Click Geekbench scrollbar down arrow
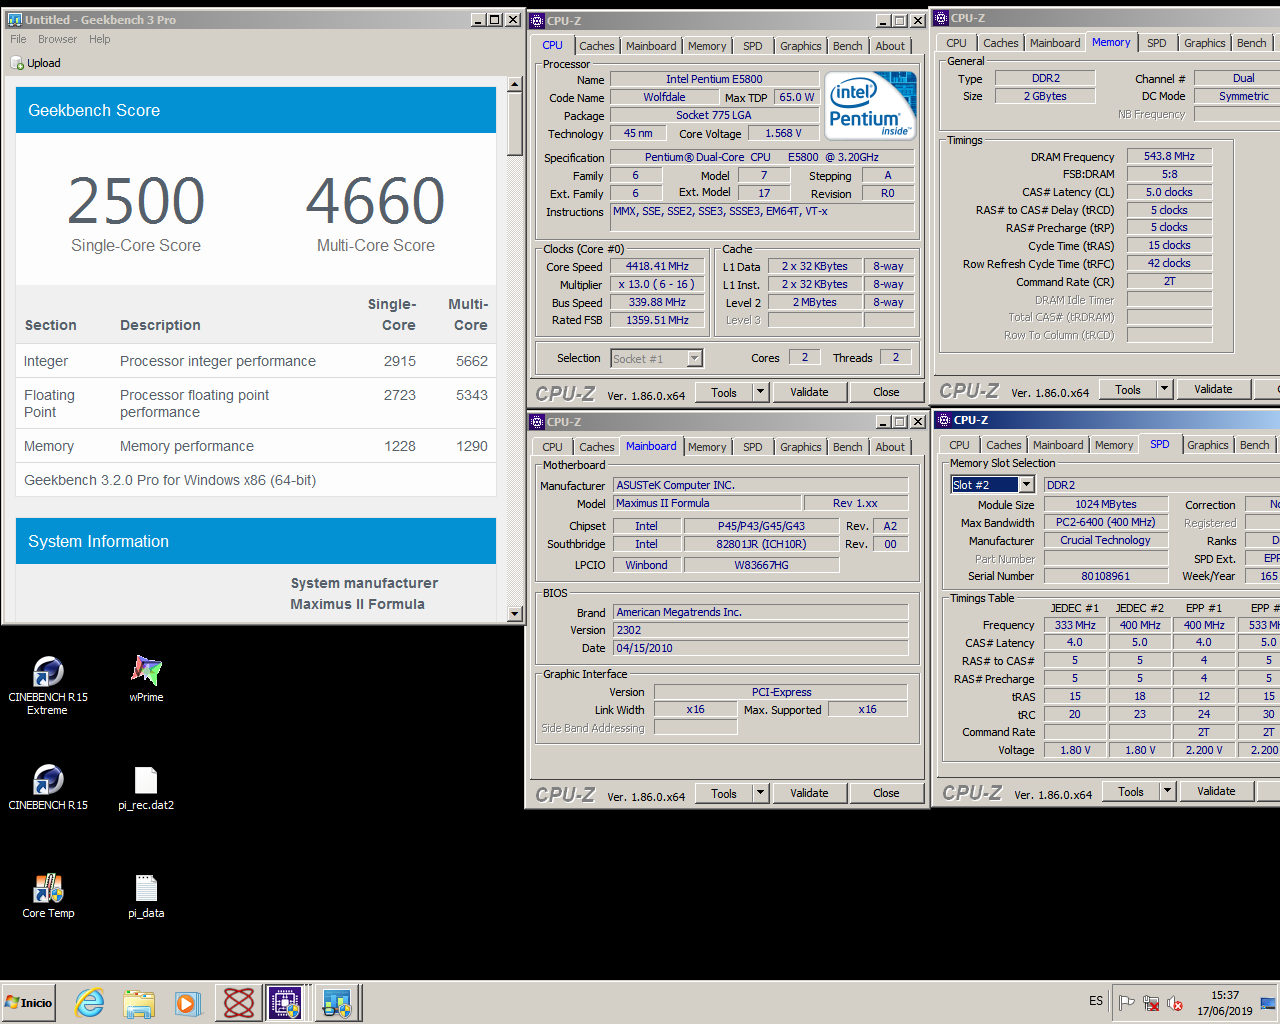This screenshot has height=1024, width=1280. [515, 614]
